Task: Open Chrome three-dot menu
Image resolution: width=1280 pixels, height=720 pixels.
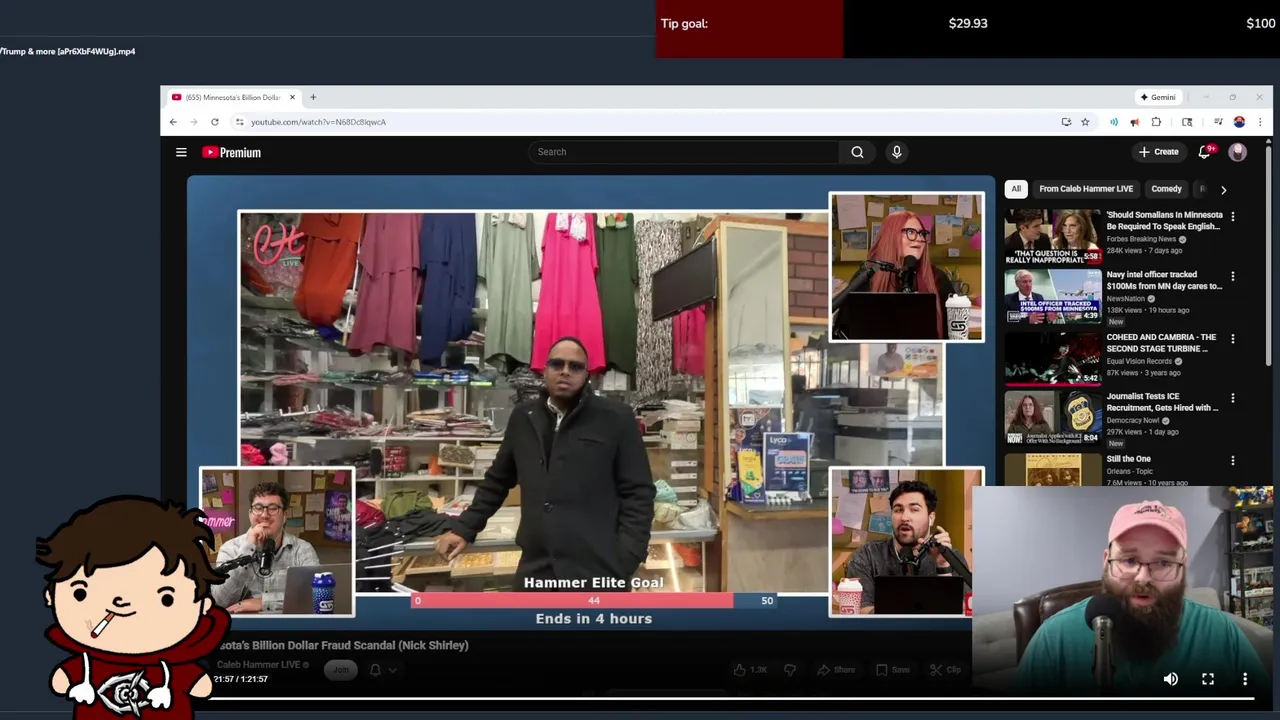Action: (x=1260, y=122)
